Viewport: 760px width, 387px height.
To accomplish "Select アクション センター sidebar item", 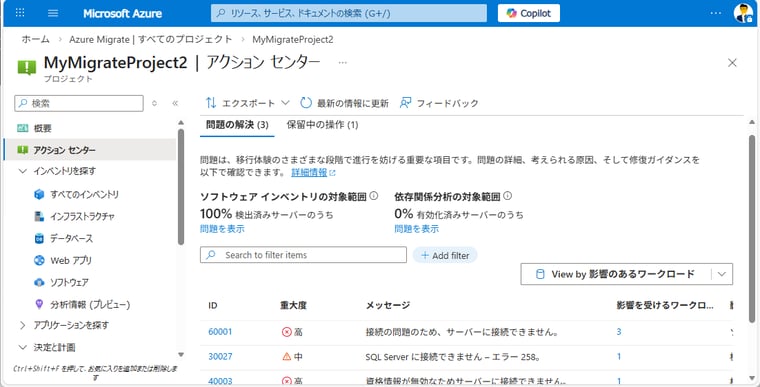I will [x=90, y=150].
